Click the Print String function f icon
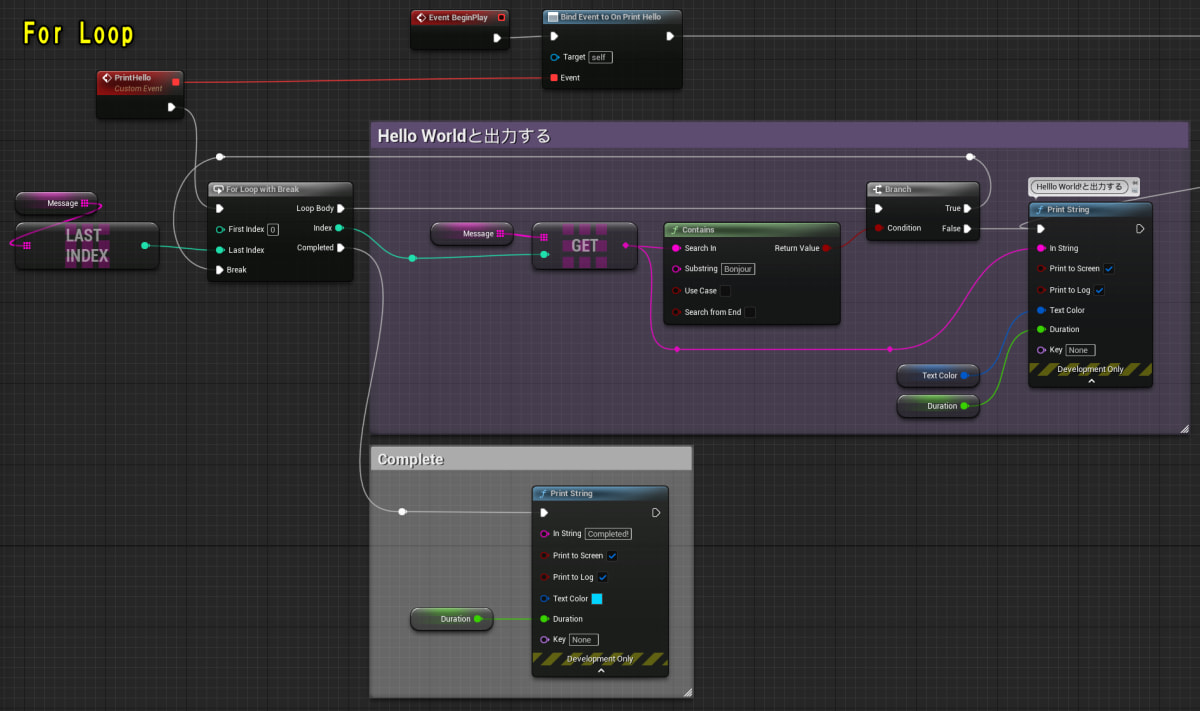This screenshot has height=711, width=1200. tap(1041, 209)
